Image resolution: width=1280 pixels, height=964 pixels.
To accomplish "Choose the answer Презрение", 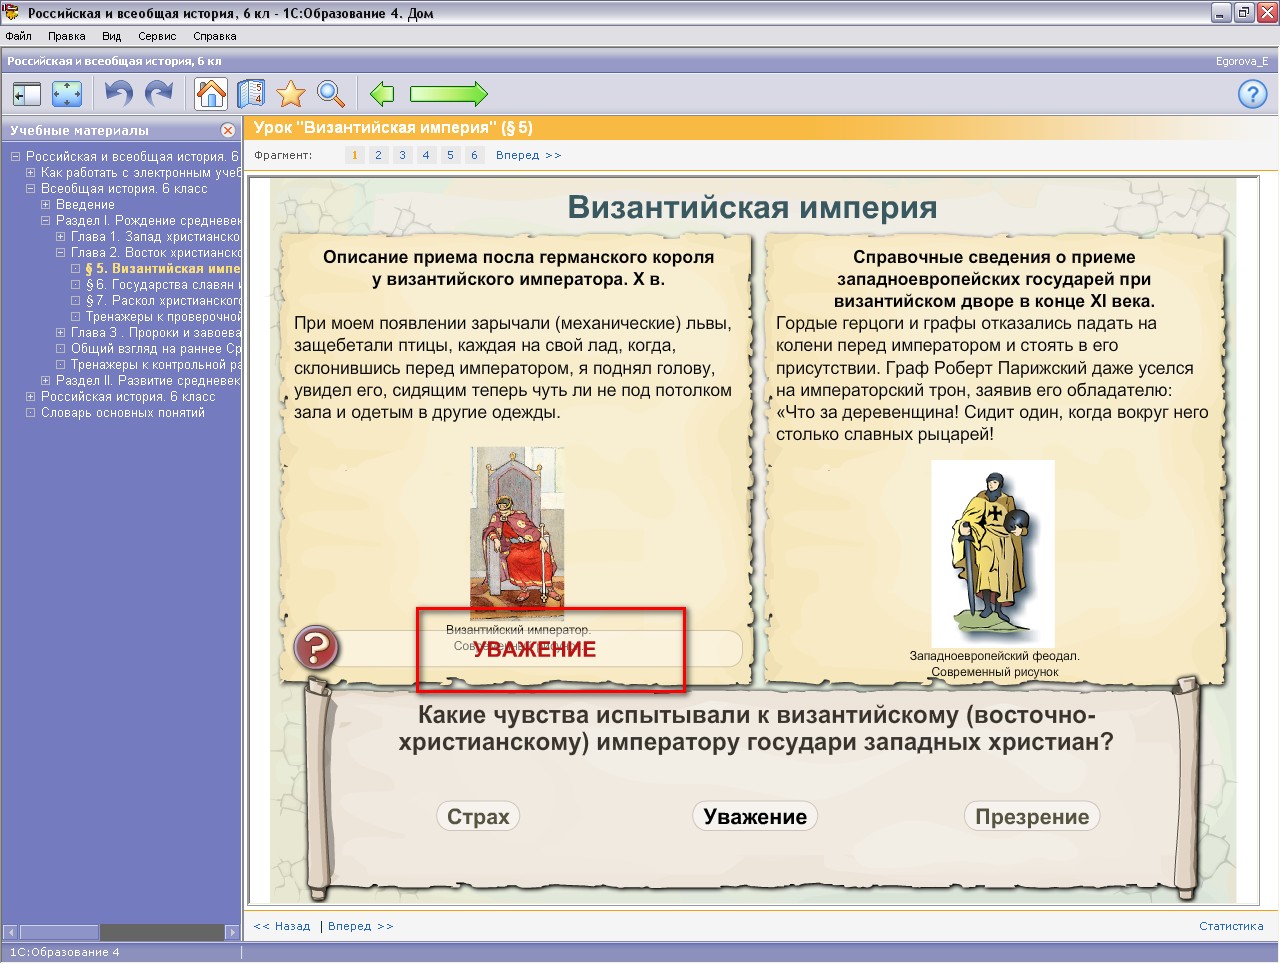I will [1032, 817].
